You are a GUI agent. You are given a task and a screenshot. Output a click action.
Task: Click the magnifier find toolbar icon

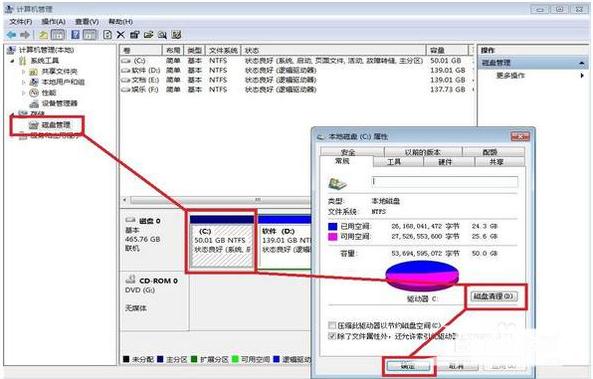coord(162,35)
